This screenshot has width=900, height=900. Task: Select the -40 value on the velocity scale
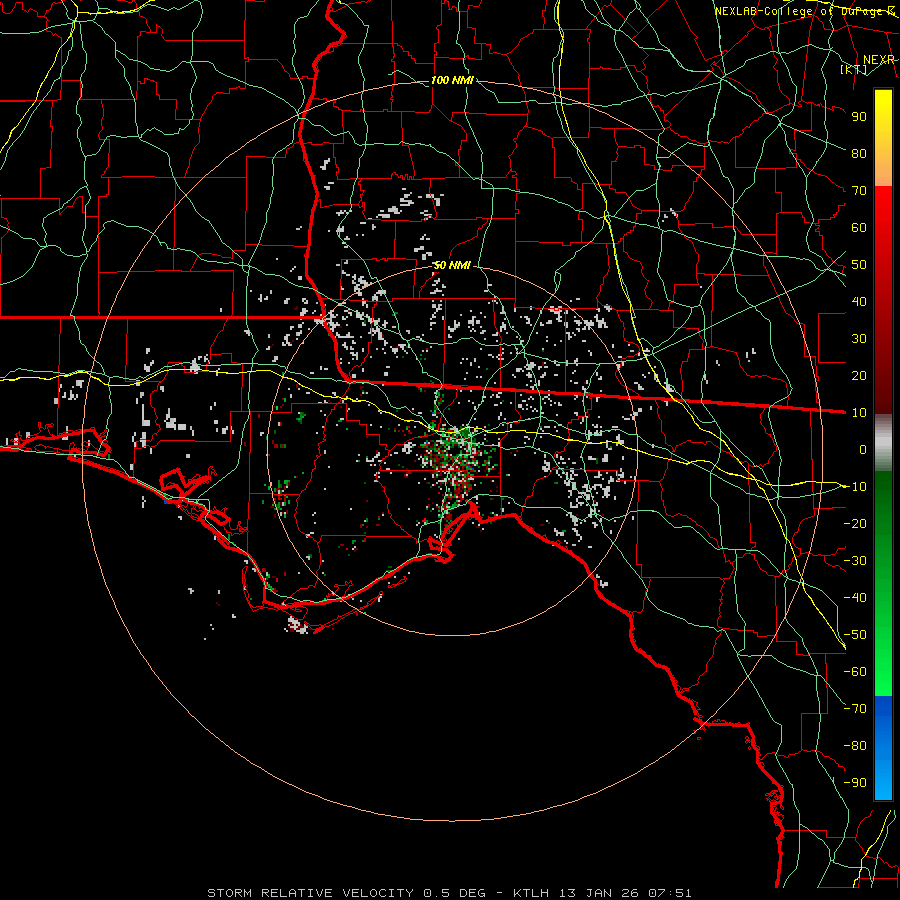coord(855,598)
